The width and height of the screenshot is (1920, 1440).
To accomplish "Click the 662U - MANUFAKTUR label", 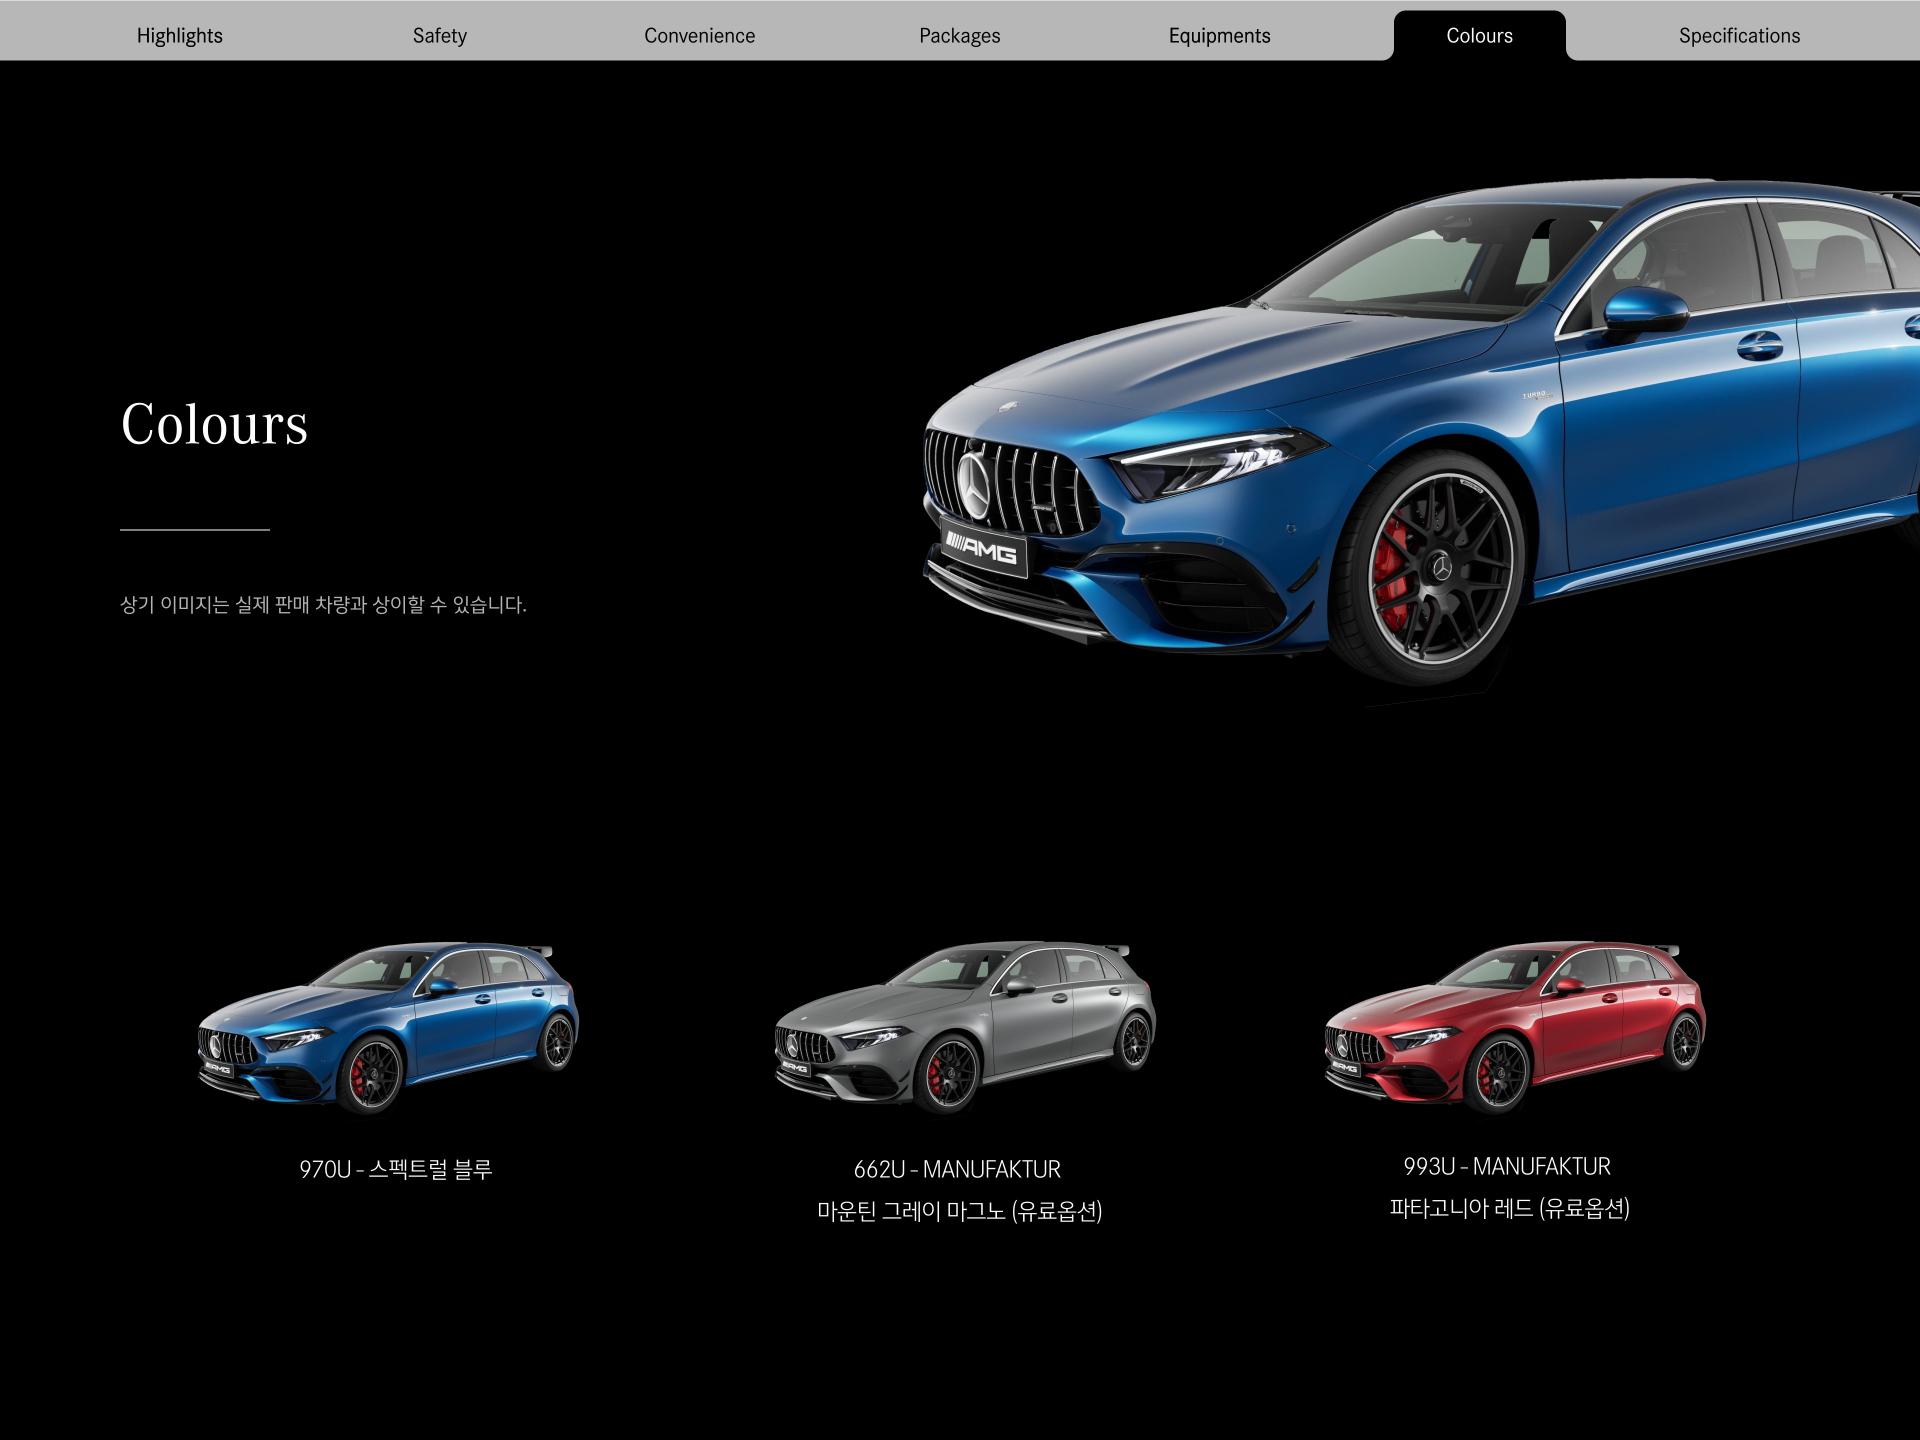I will [957, 1169].
